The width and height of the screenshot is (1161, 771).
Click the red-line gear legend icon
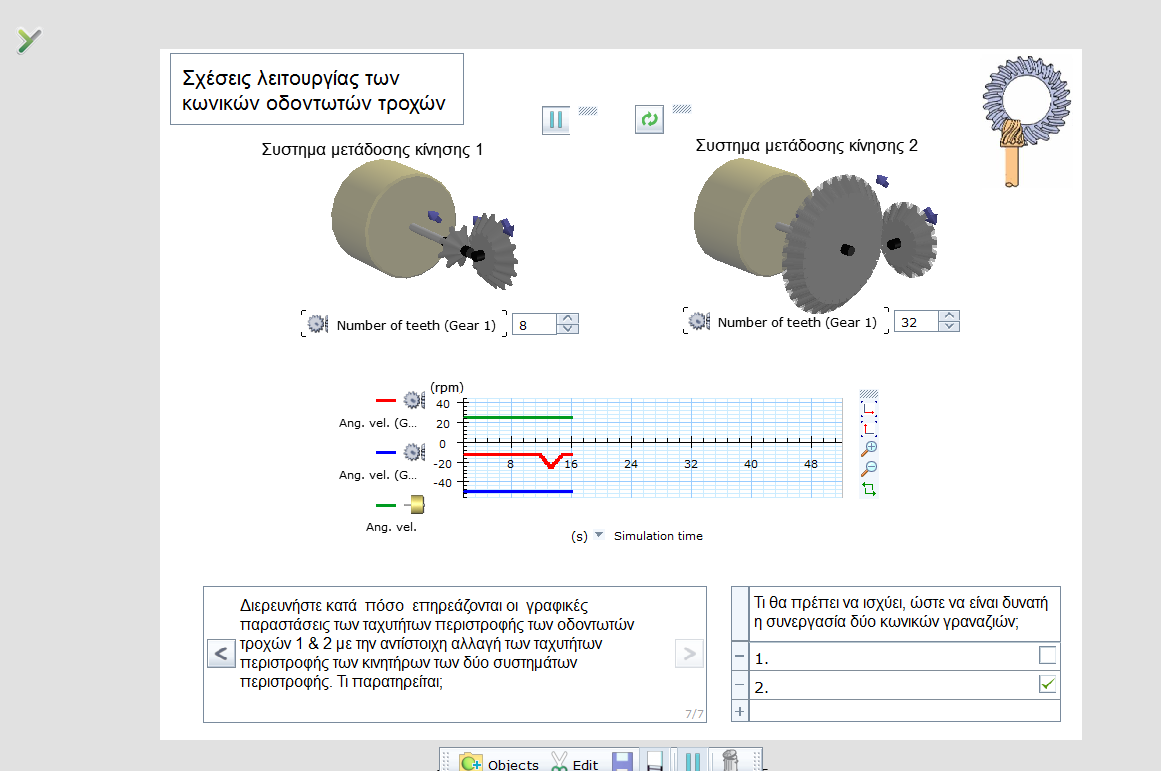coord(414,401)
